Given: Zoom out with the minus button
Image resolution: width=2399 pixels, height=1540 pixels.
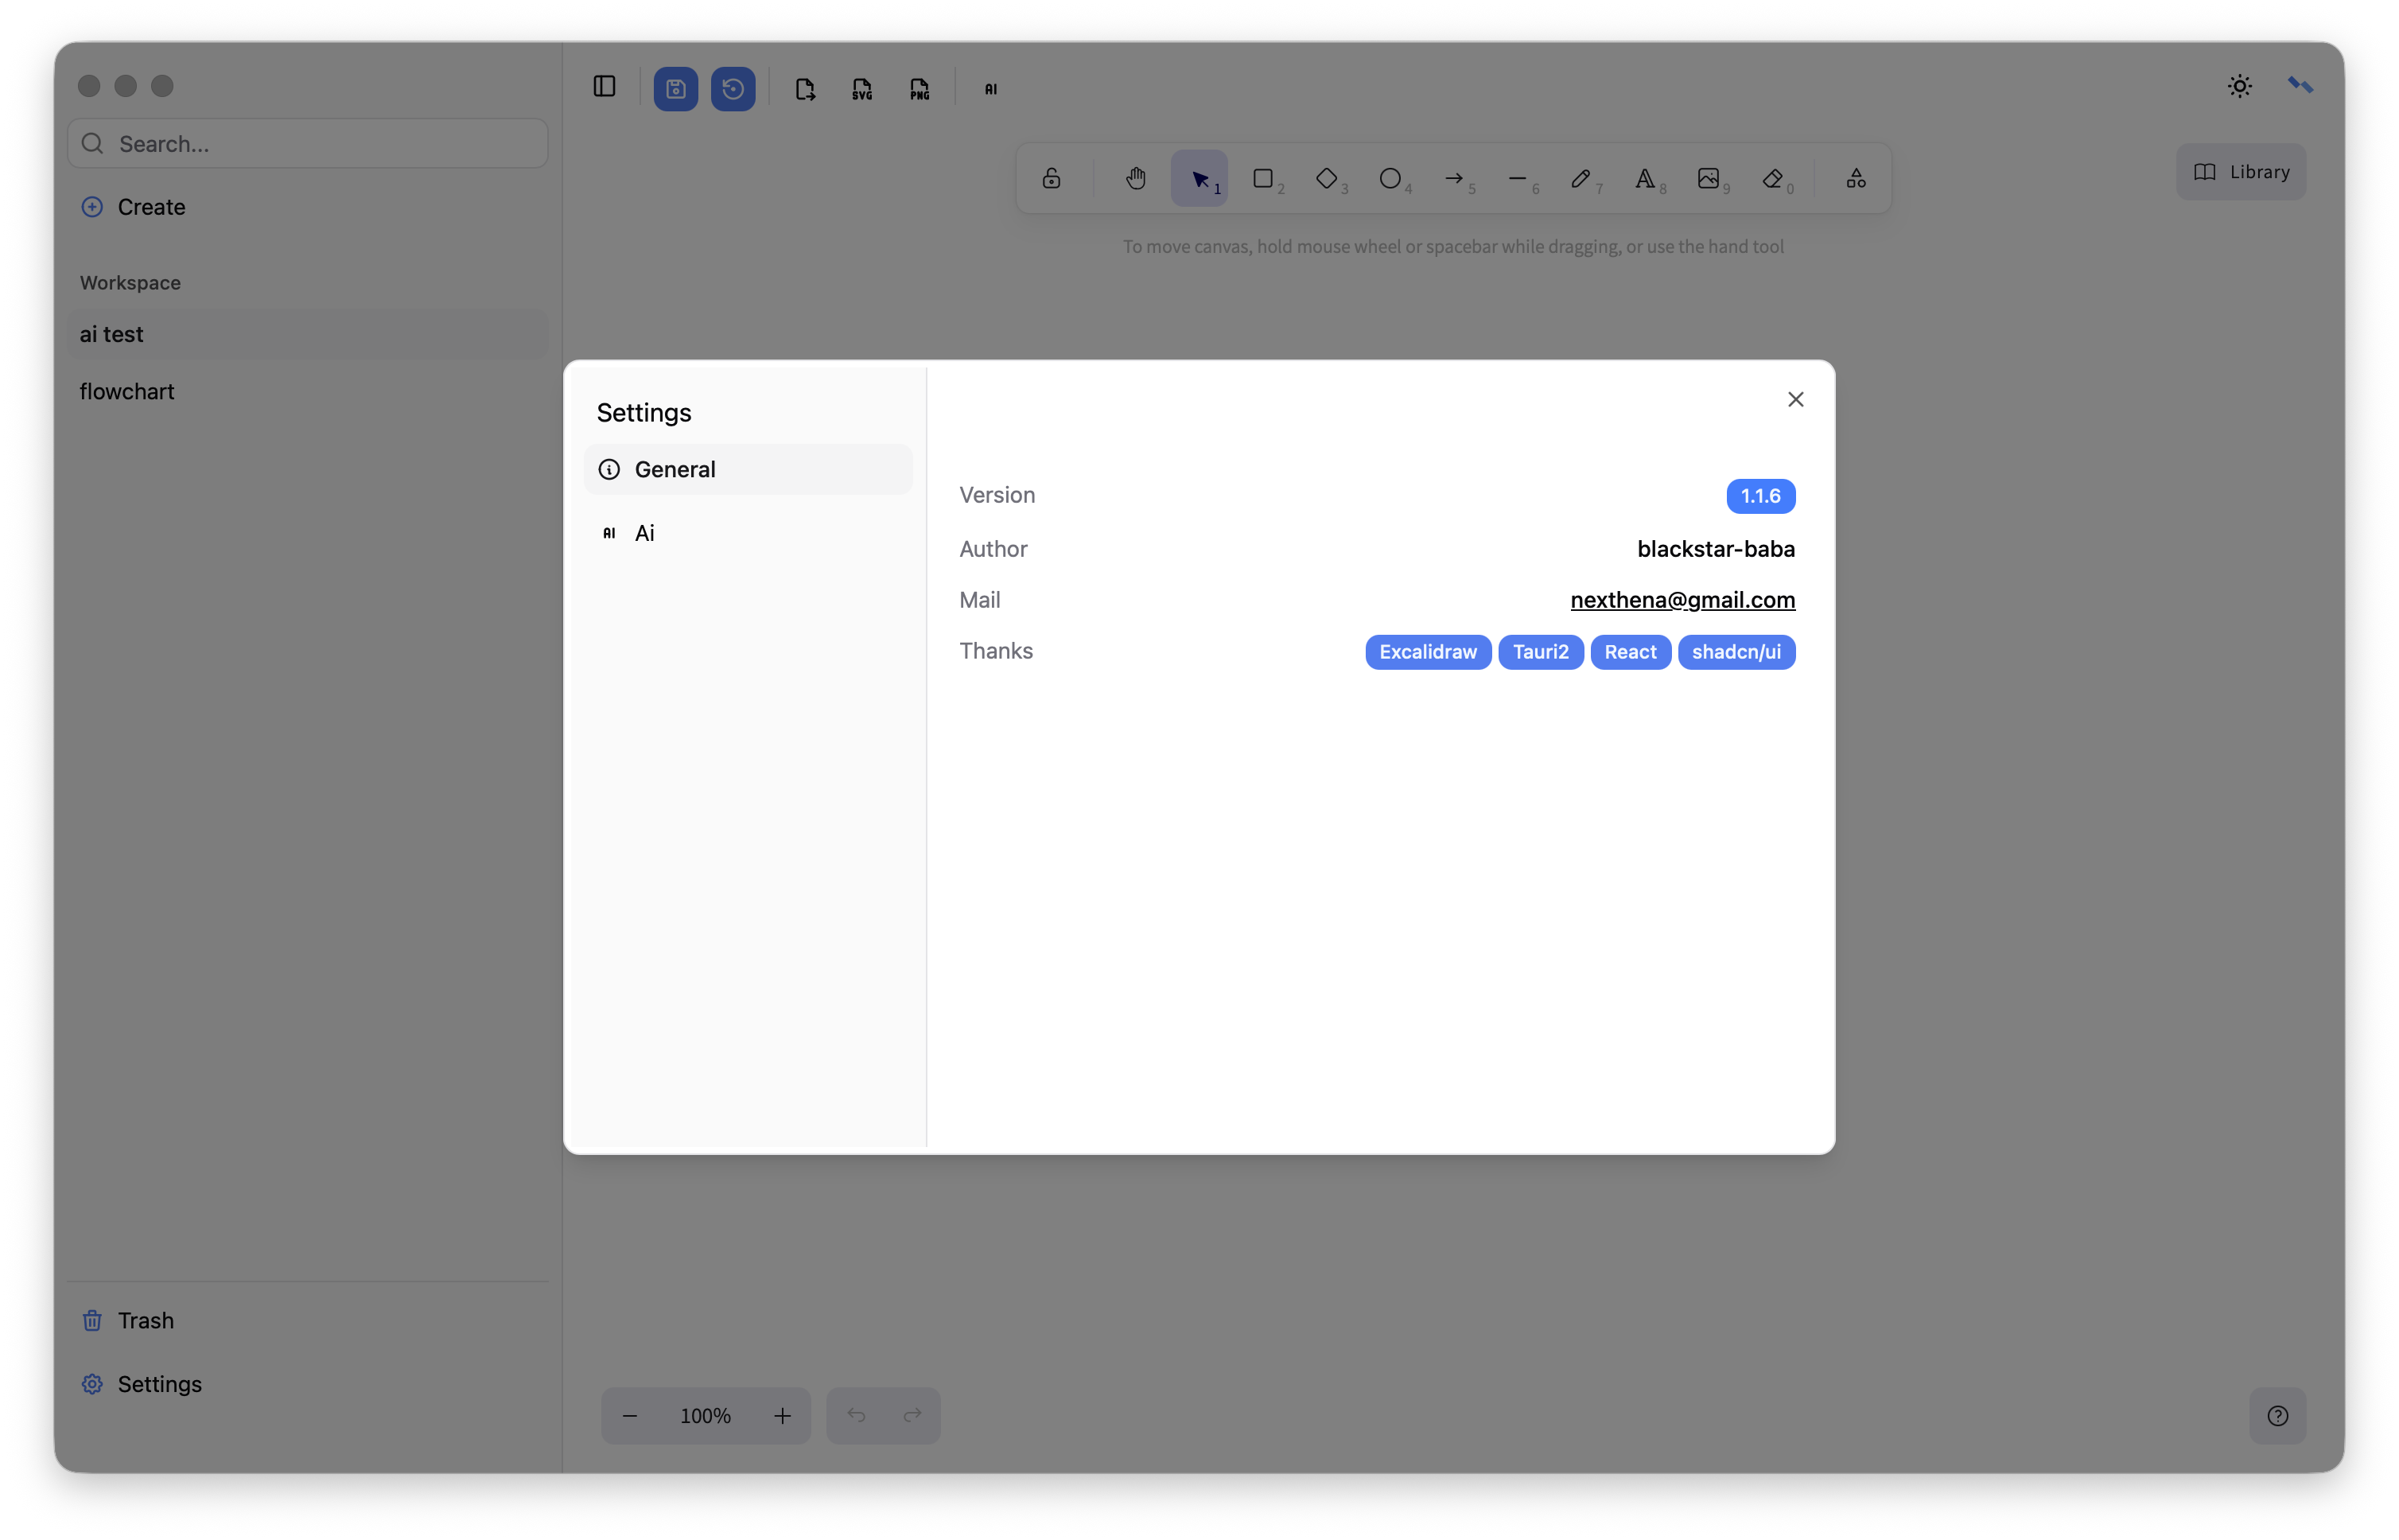Looking at the screenshot, I should (630, 1416).
